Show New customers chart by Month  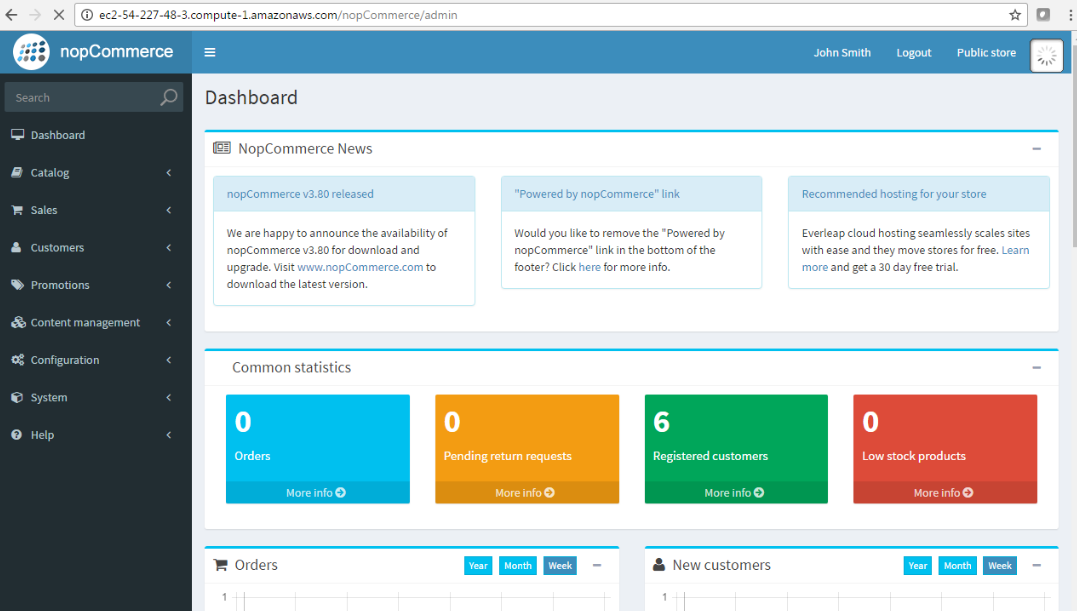(x=957, y=566)
